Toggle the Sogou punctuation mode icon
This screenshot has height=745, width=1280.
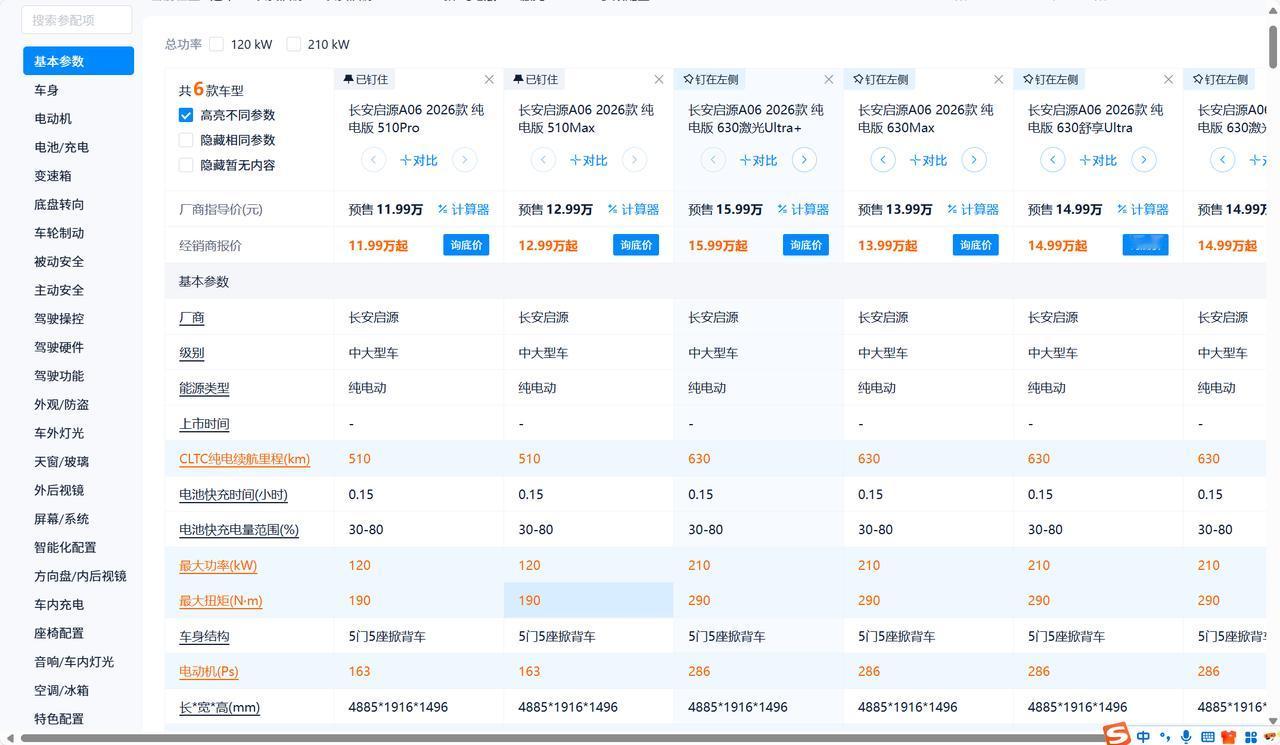tap(1164, 737)
